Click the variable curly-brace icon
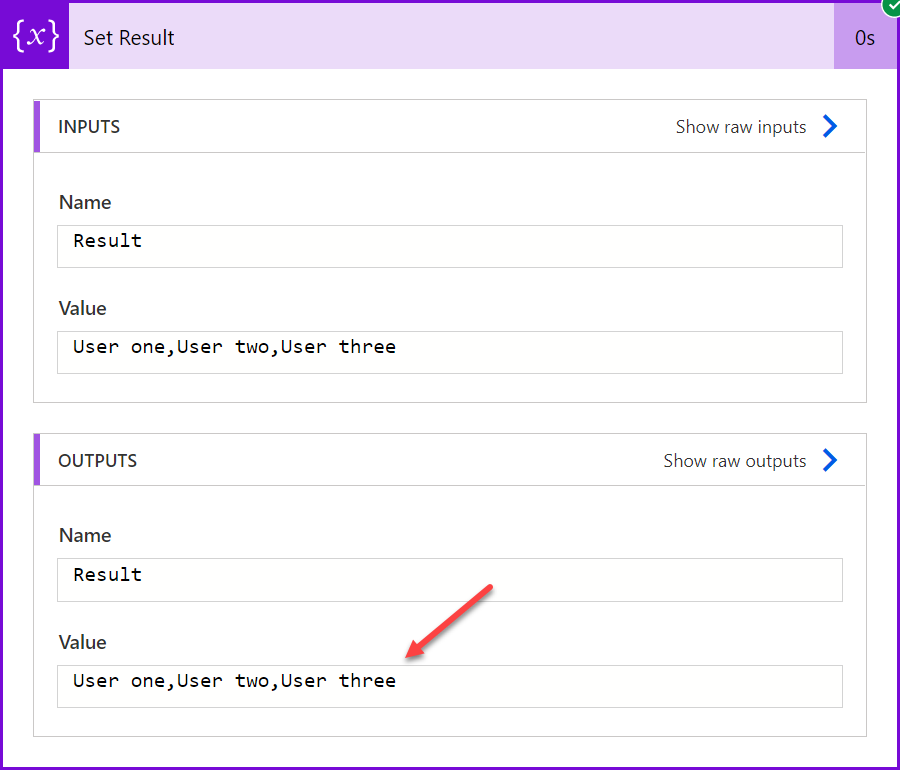The height and width of the screenshot is (770, 900). coord(36,37)
